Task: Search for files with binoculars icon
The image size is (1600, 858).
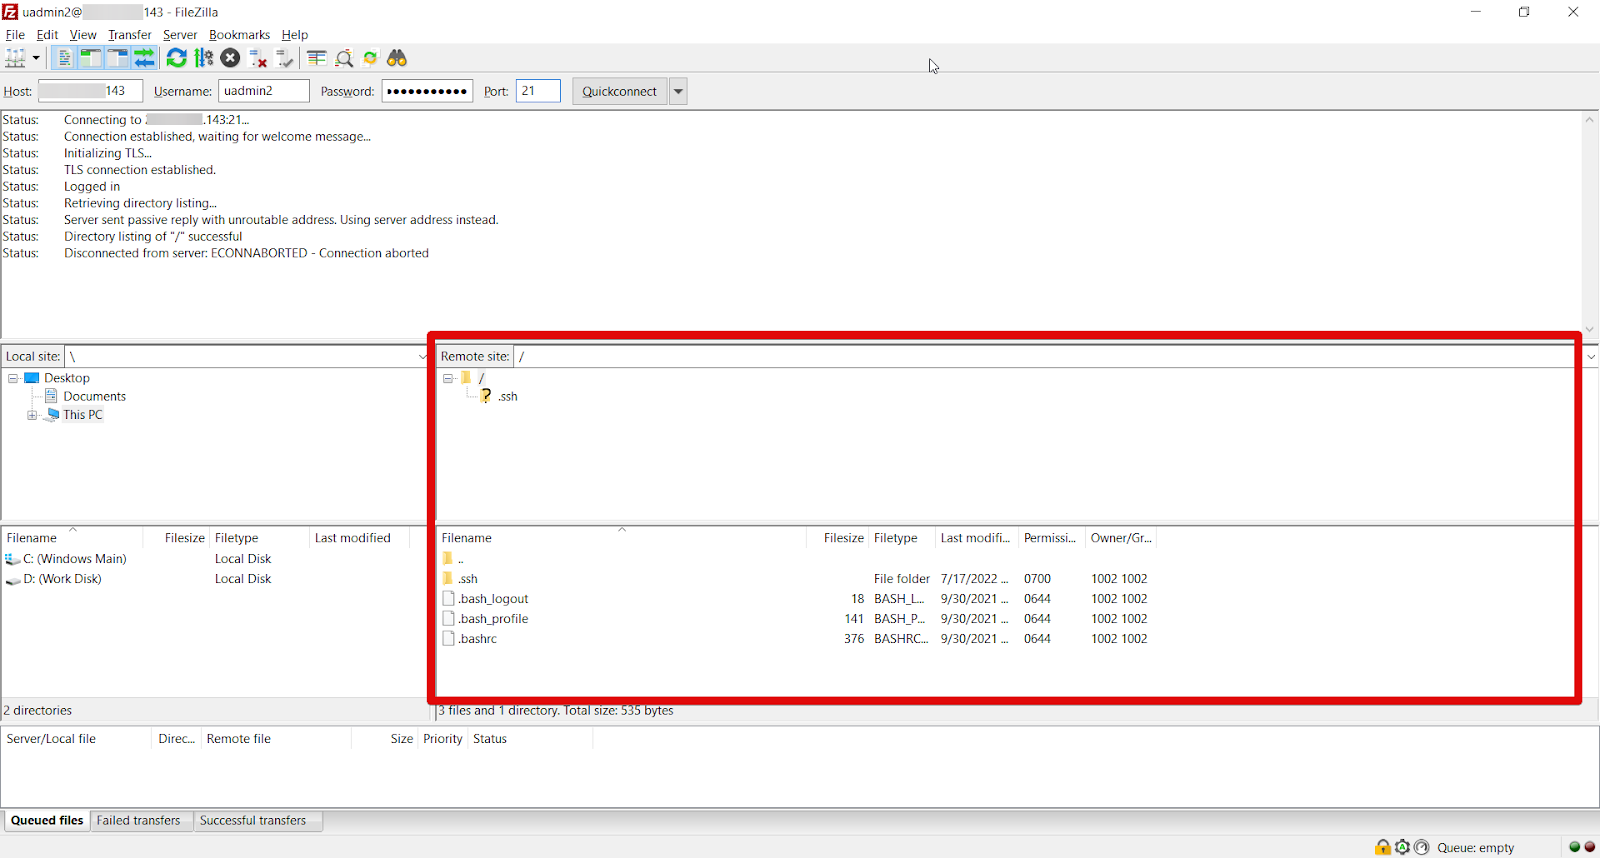Action: point(397,58)
